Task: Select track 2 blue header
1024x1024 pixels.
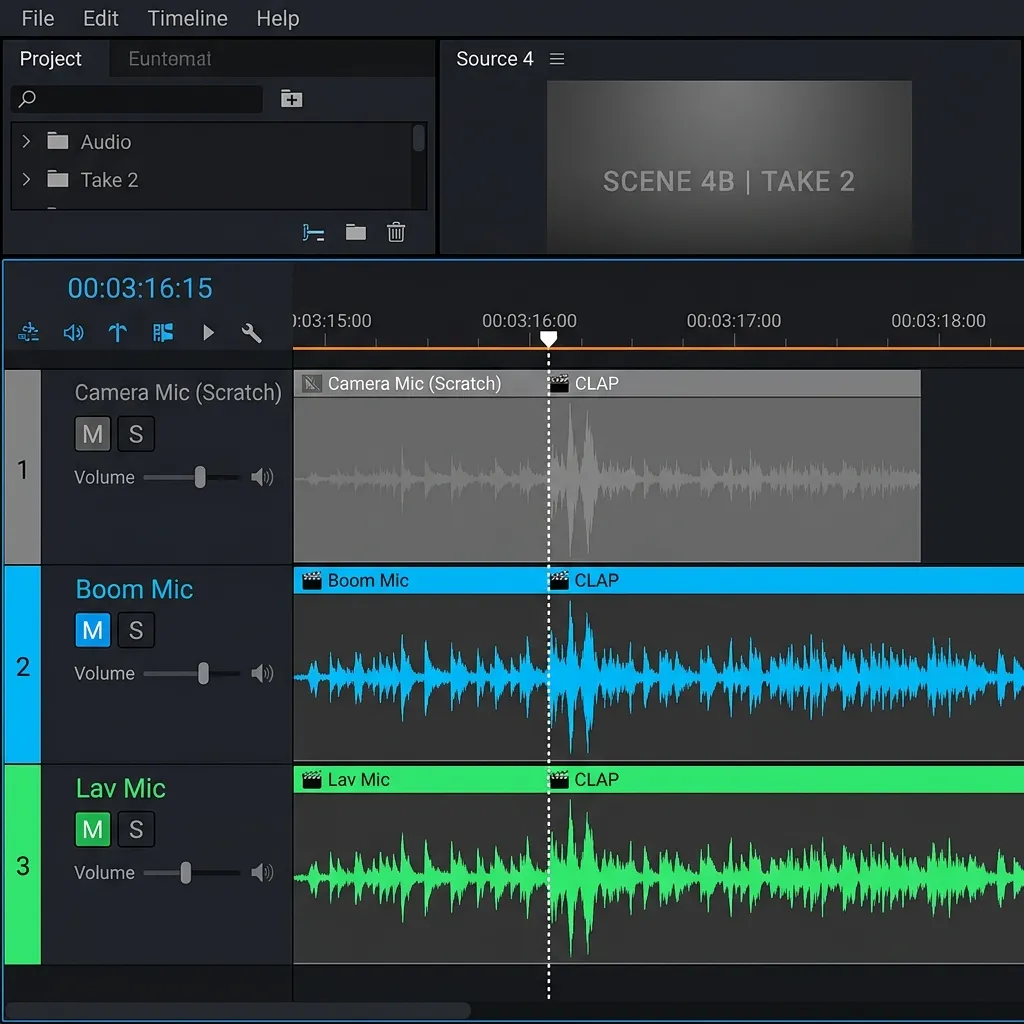Action: click(23, 665)
